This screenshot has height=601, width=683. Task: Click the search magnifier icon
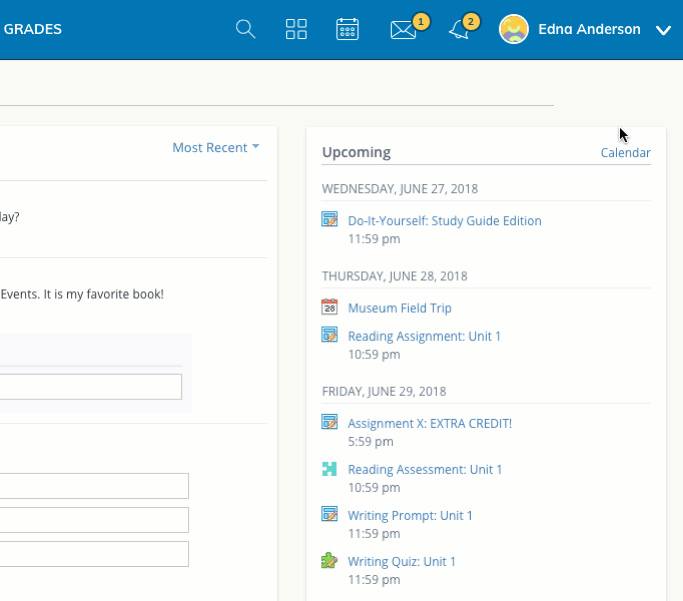pos(245,29)
